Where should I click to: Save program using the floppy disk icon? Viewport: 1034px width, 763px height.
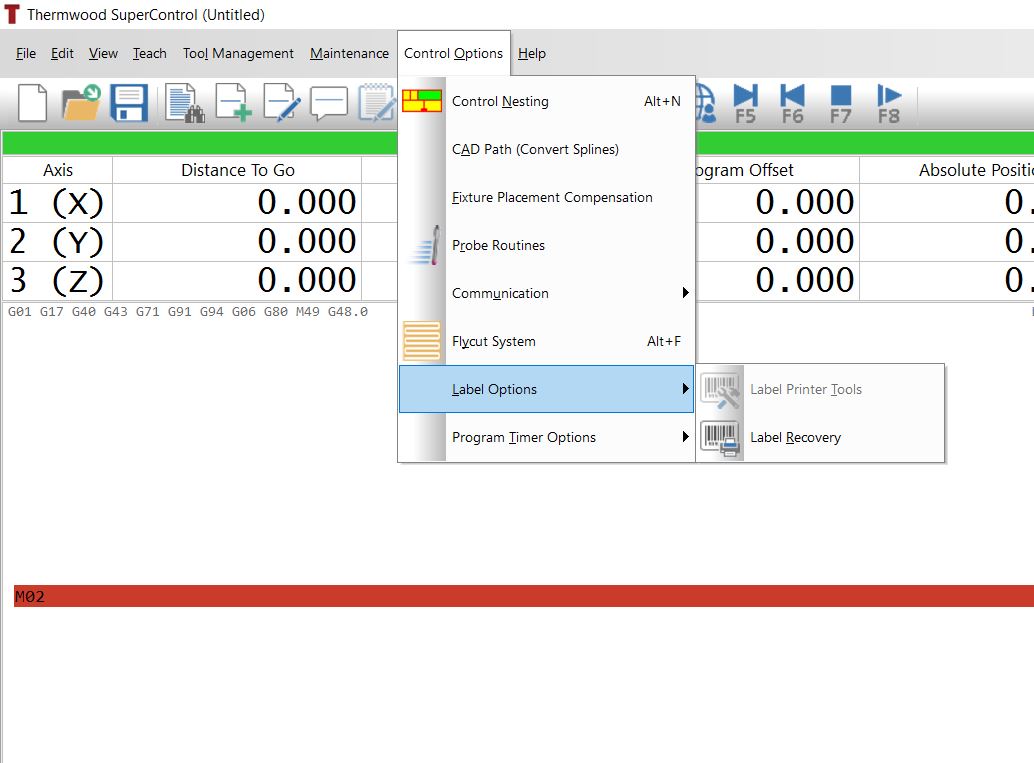coord(129,103)
